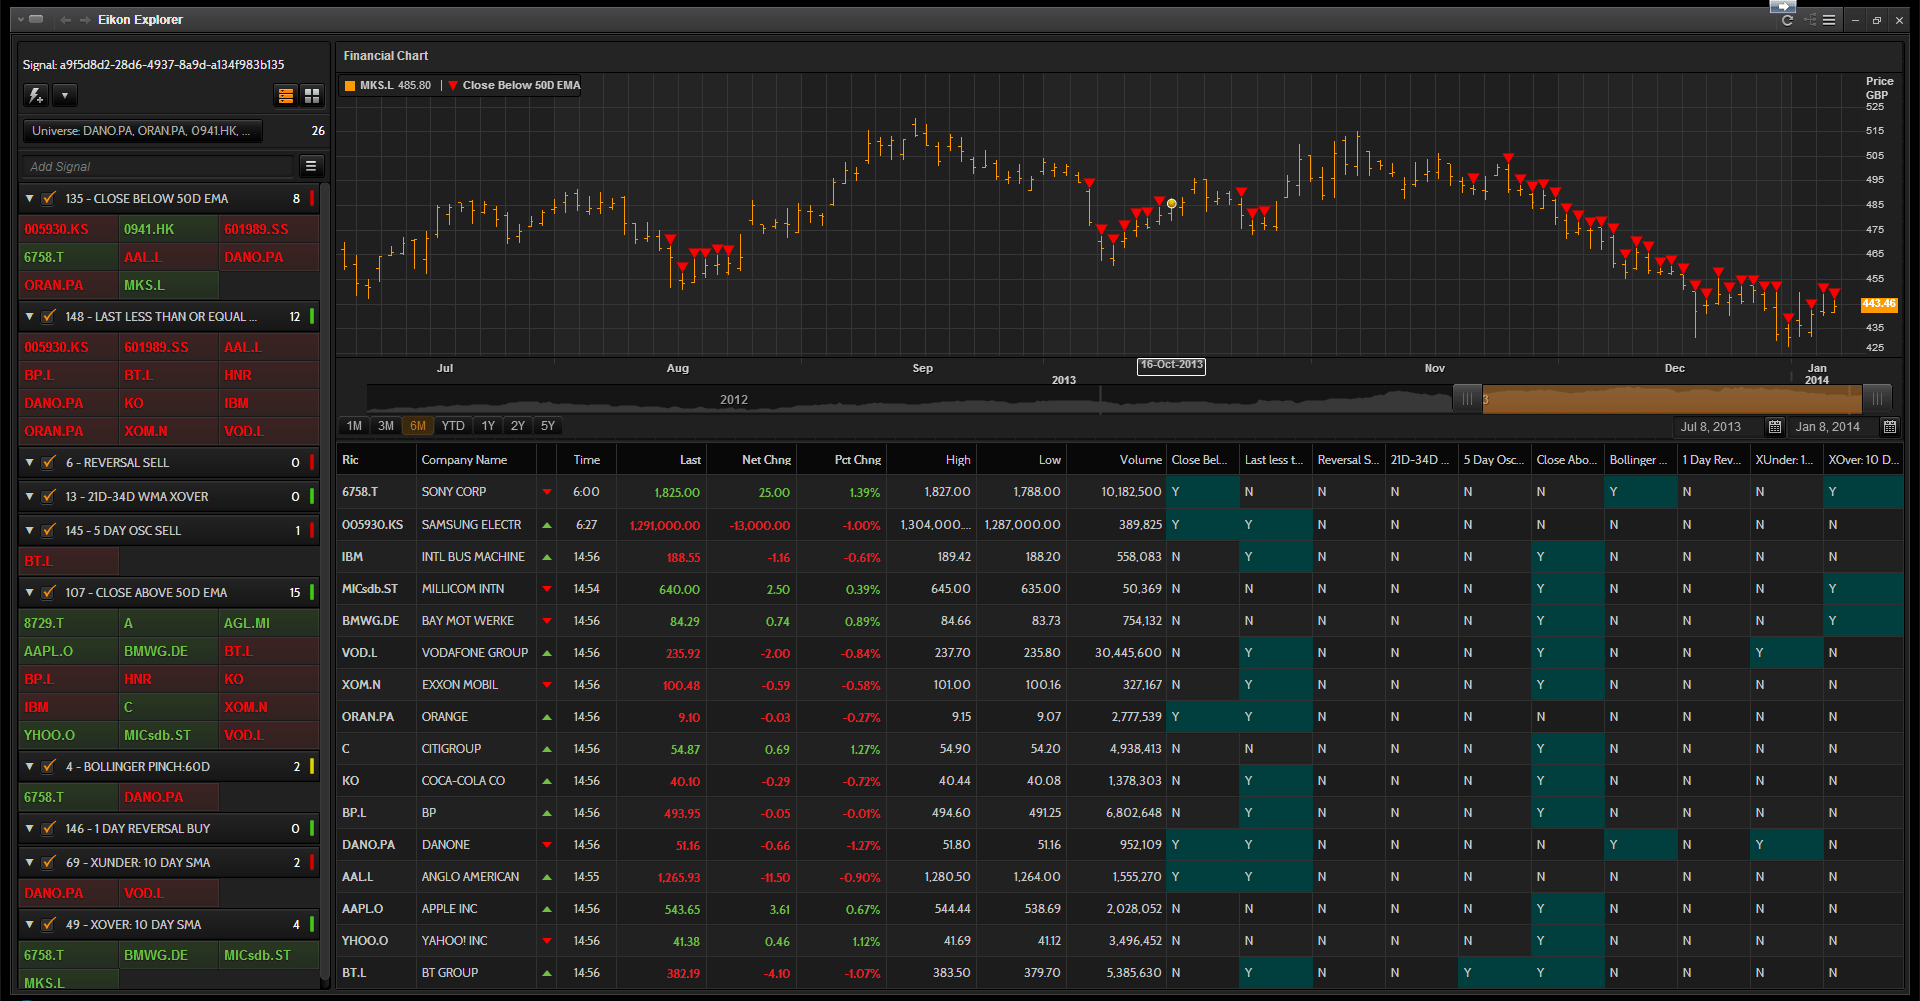Collapse the 148 - Last Less Than group

(x=30, y=317)
